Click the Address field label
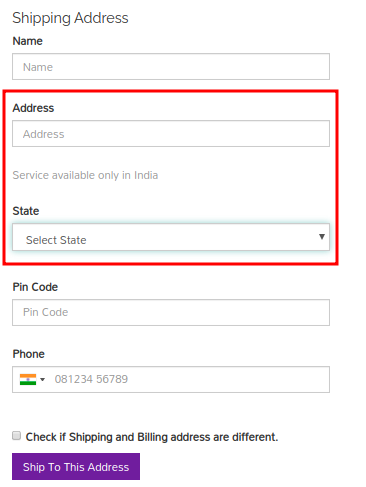The width and height of the screenshot is (366, 487). (33, 108)
